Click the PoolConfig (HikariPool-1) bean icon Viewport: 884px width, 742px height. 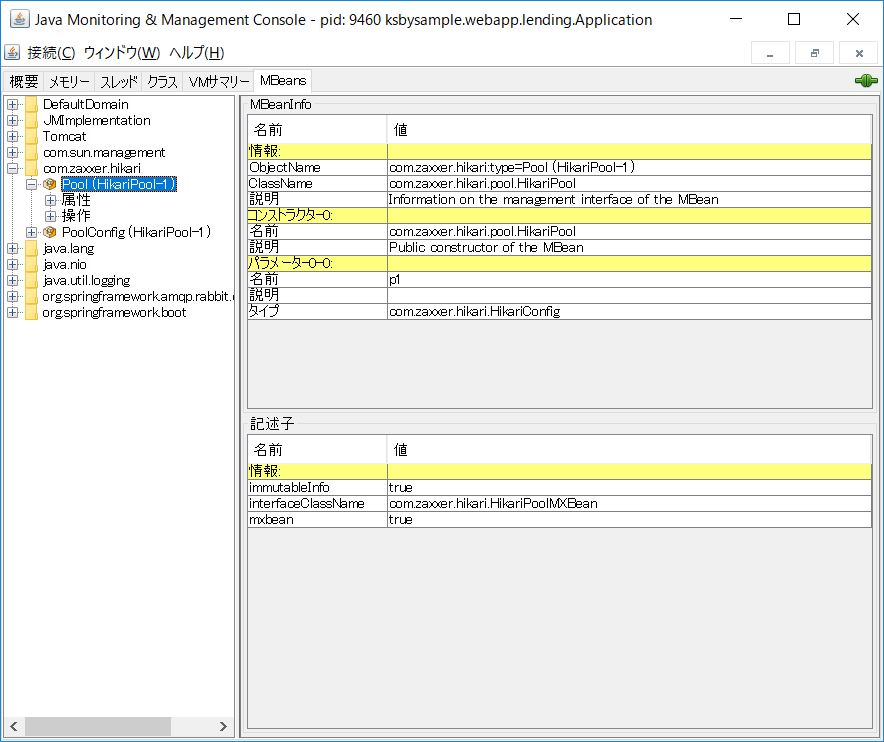point(50,232)
